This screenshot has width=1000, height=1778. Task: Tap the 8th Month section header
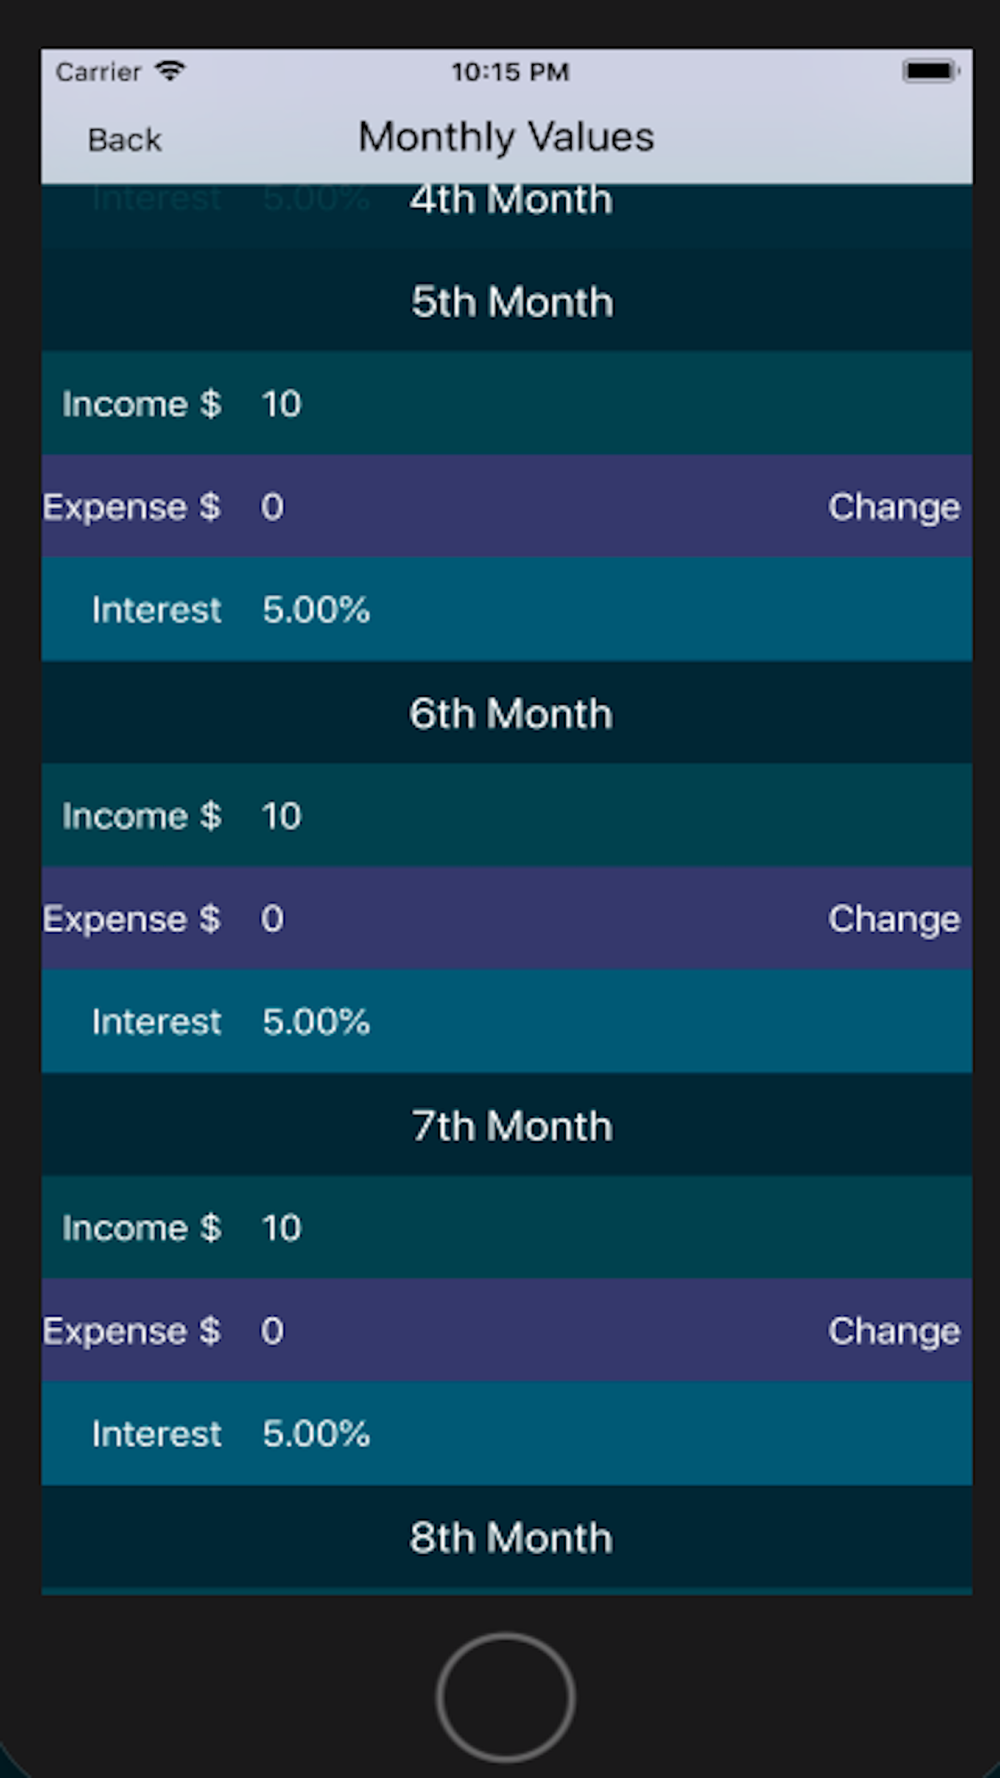point(511,1538)
